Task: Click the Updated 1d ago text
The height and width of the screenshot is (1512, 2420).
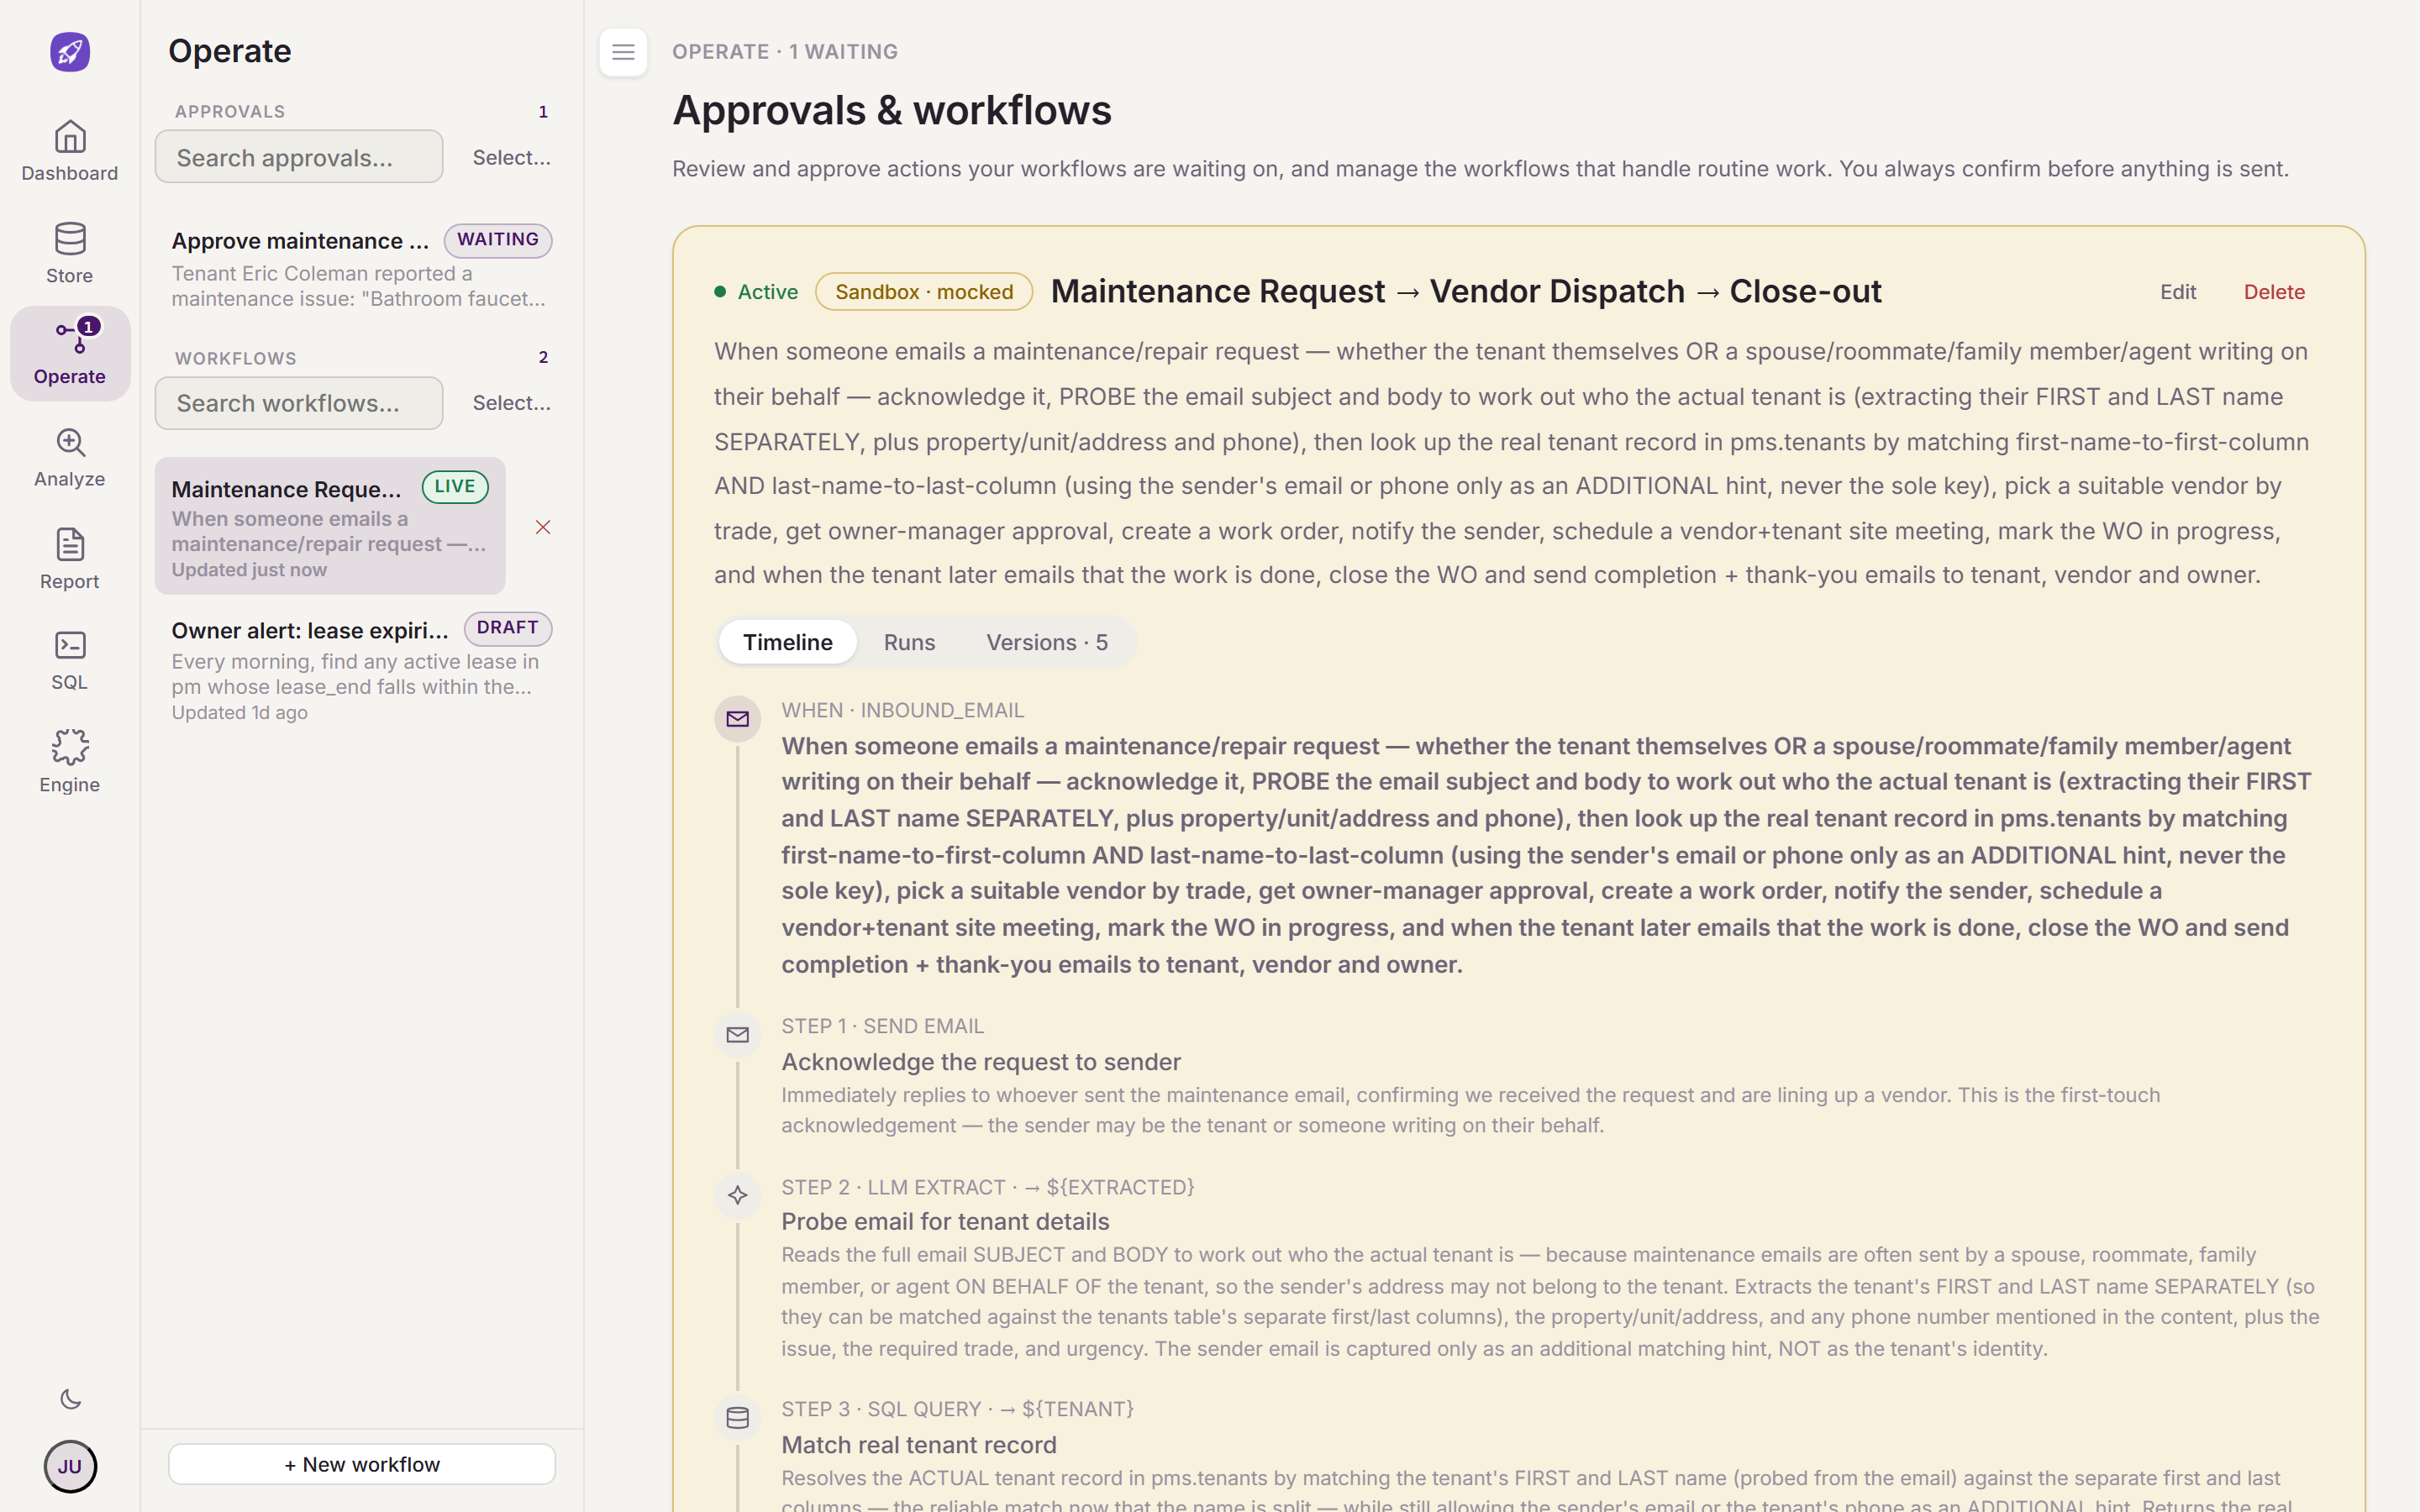Action: pos(239,713)
